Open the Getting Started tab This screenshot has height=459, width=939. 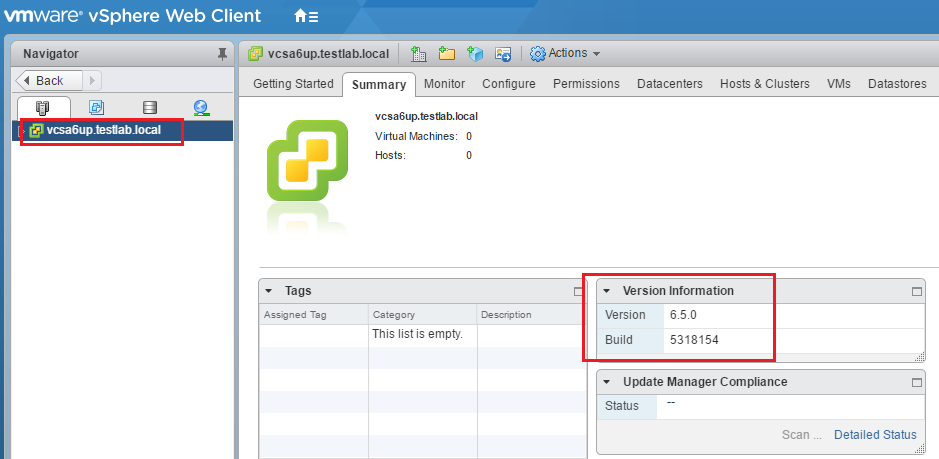[x=293, y=84]
